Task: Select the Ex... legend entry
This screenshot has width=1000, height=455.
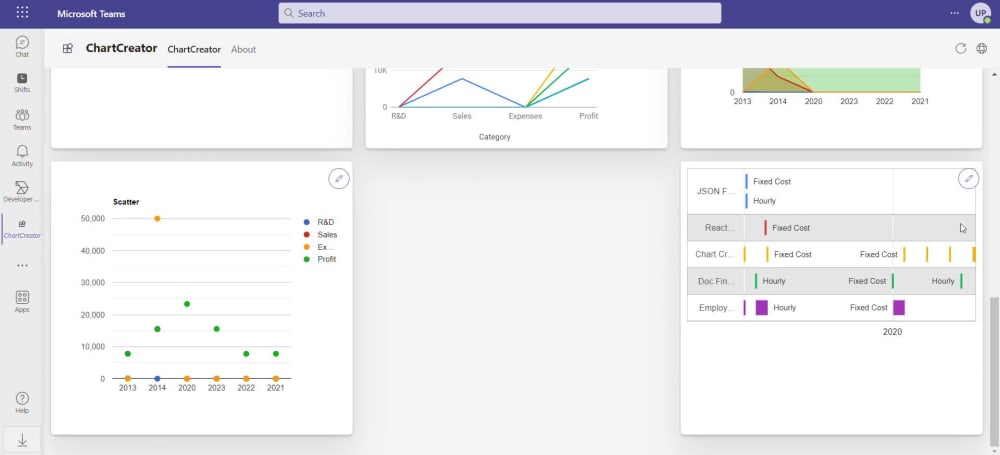Action: point(319,247)
